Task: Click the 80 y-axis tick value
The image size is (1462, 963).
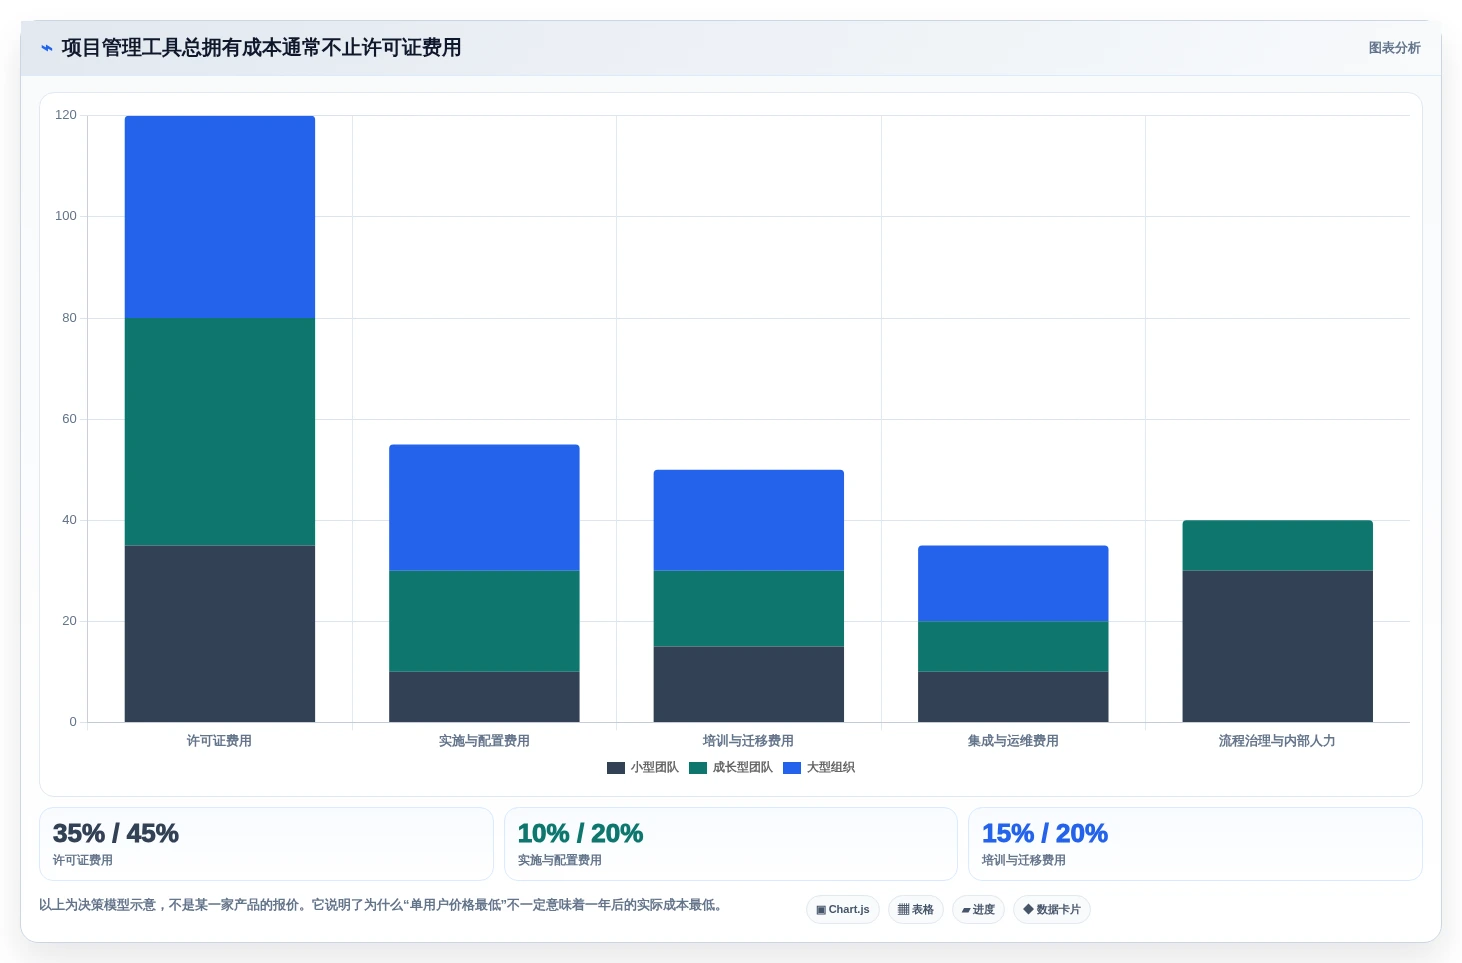Action: click(x=69, y=318)
